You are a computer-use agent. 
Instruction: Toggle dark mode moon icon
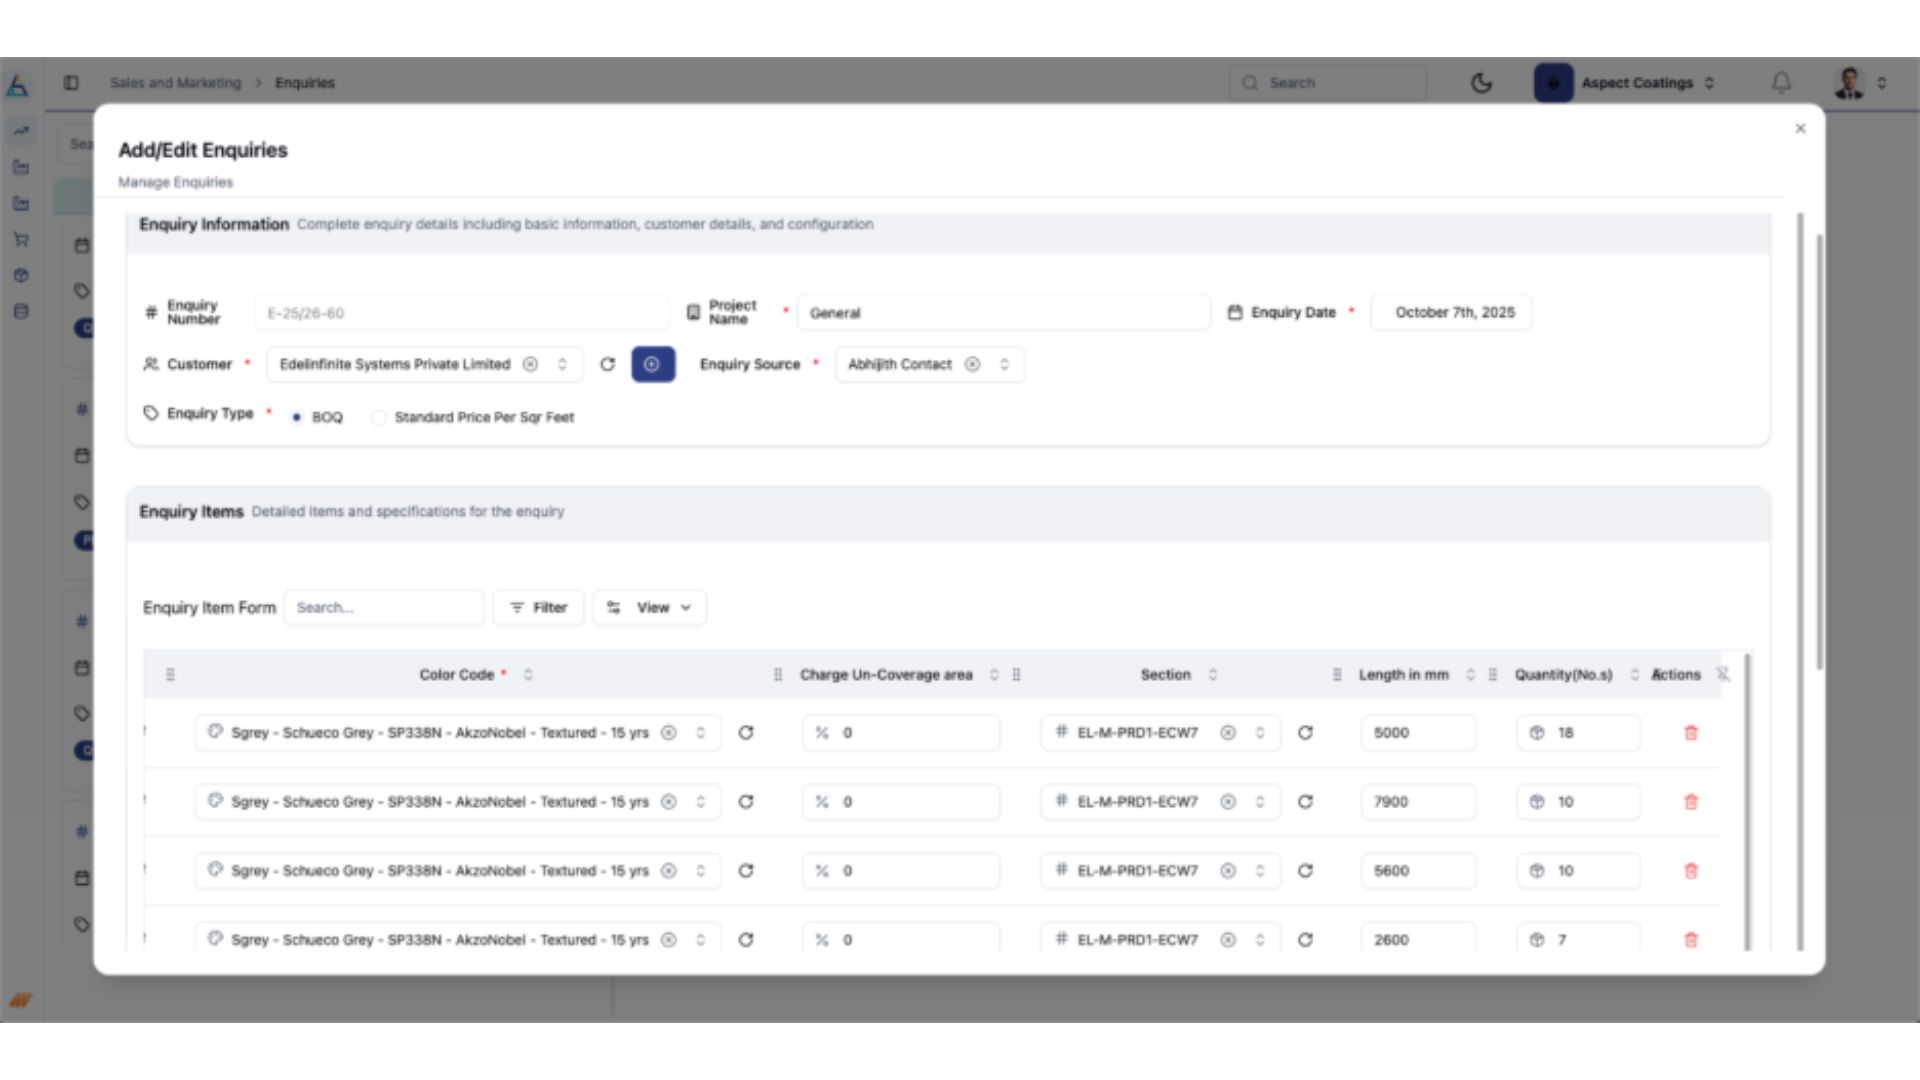click(1481, 83)
